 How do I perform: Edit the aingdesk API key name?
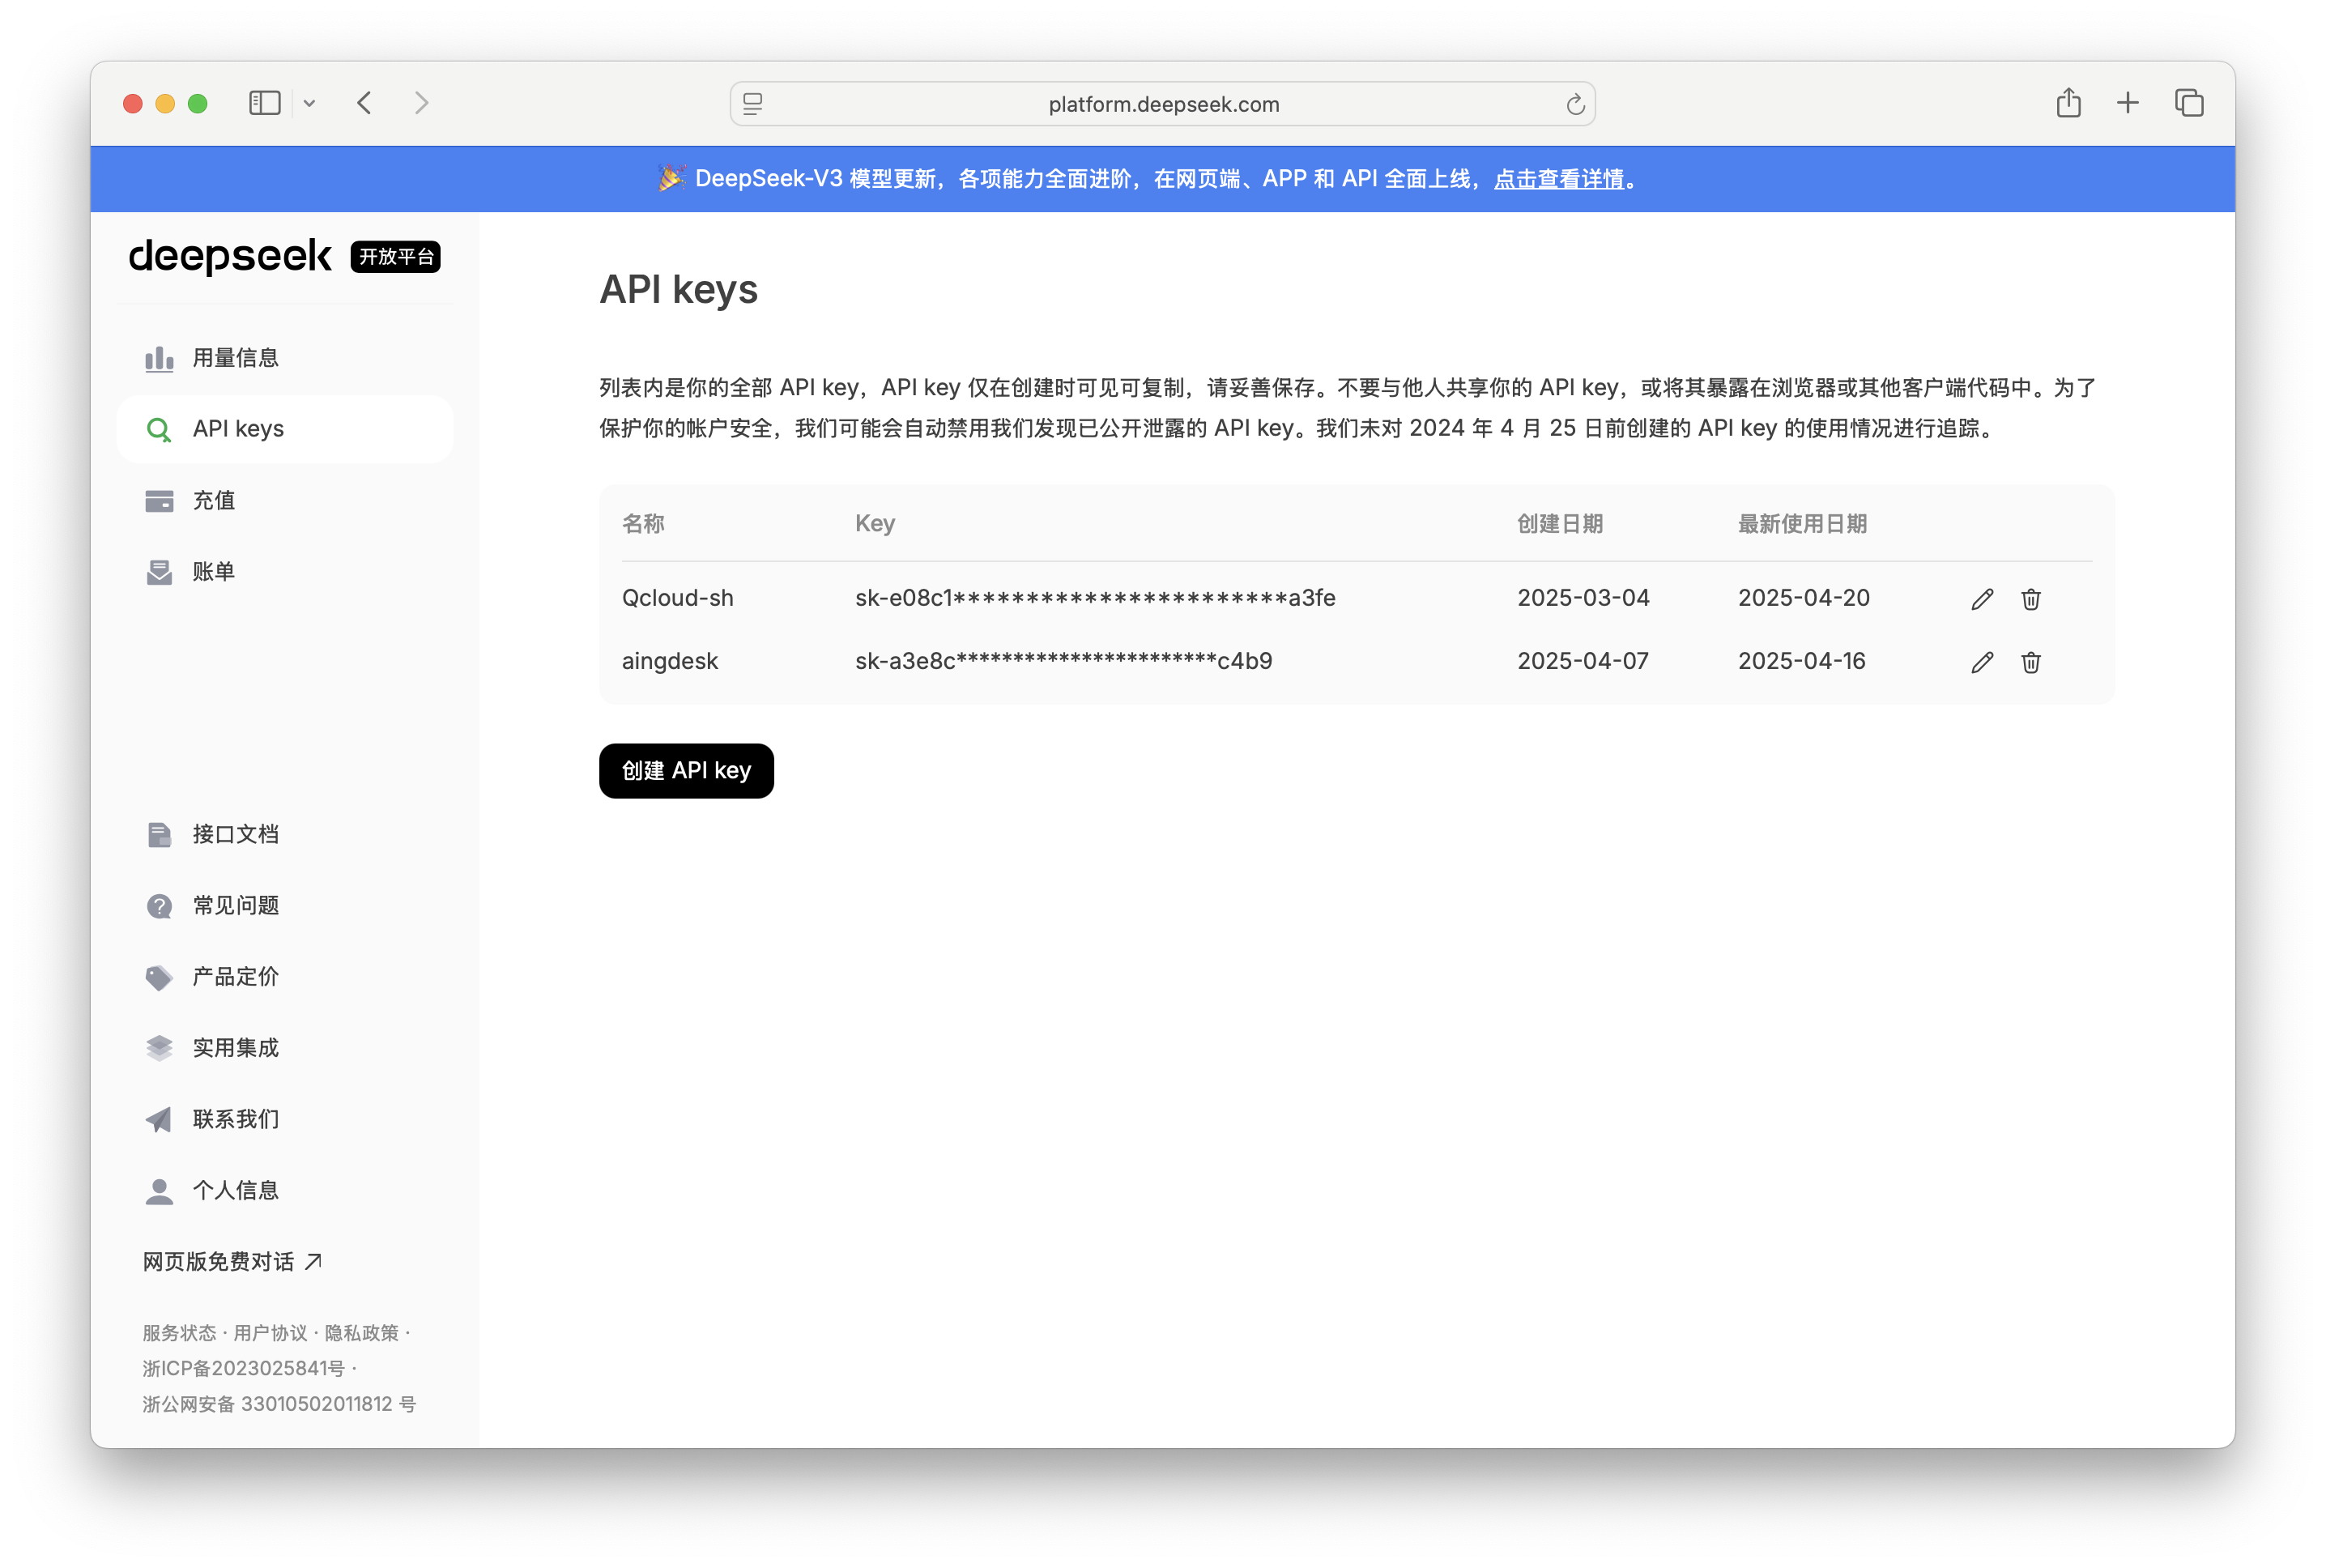click(1981, 662)
